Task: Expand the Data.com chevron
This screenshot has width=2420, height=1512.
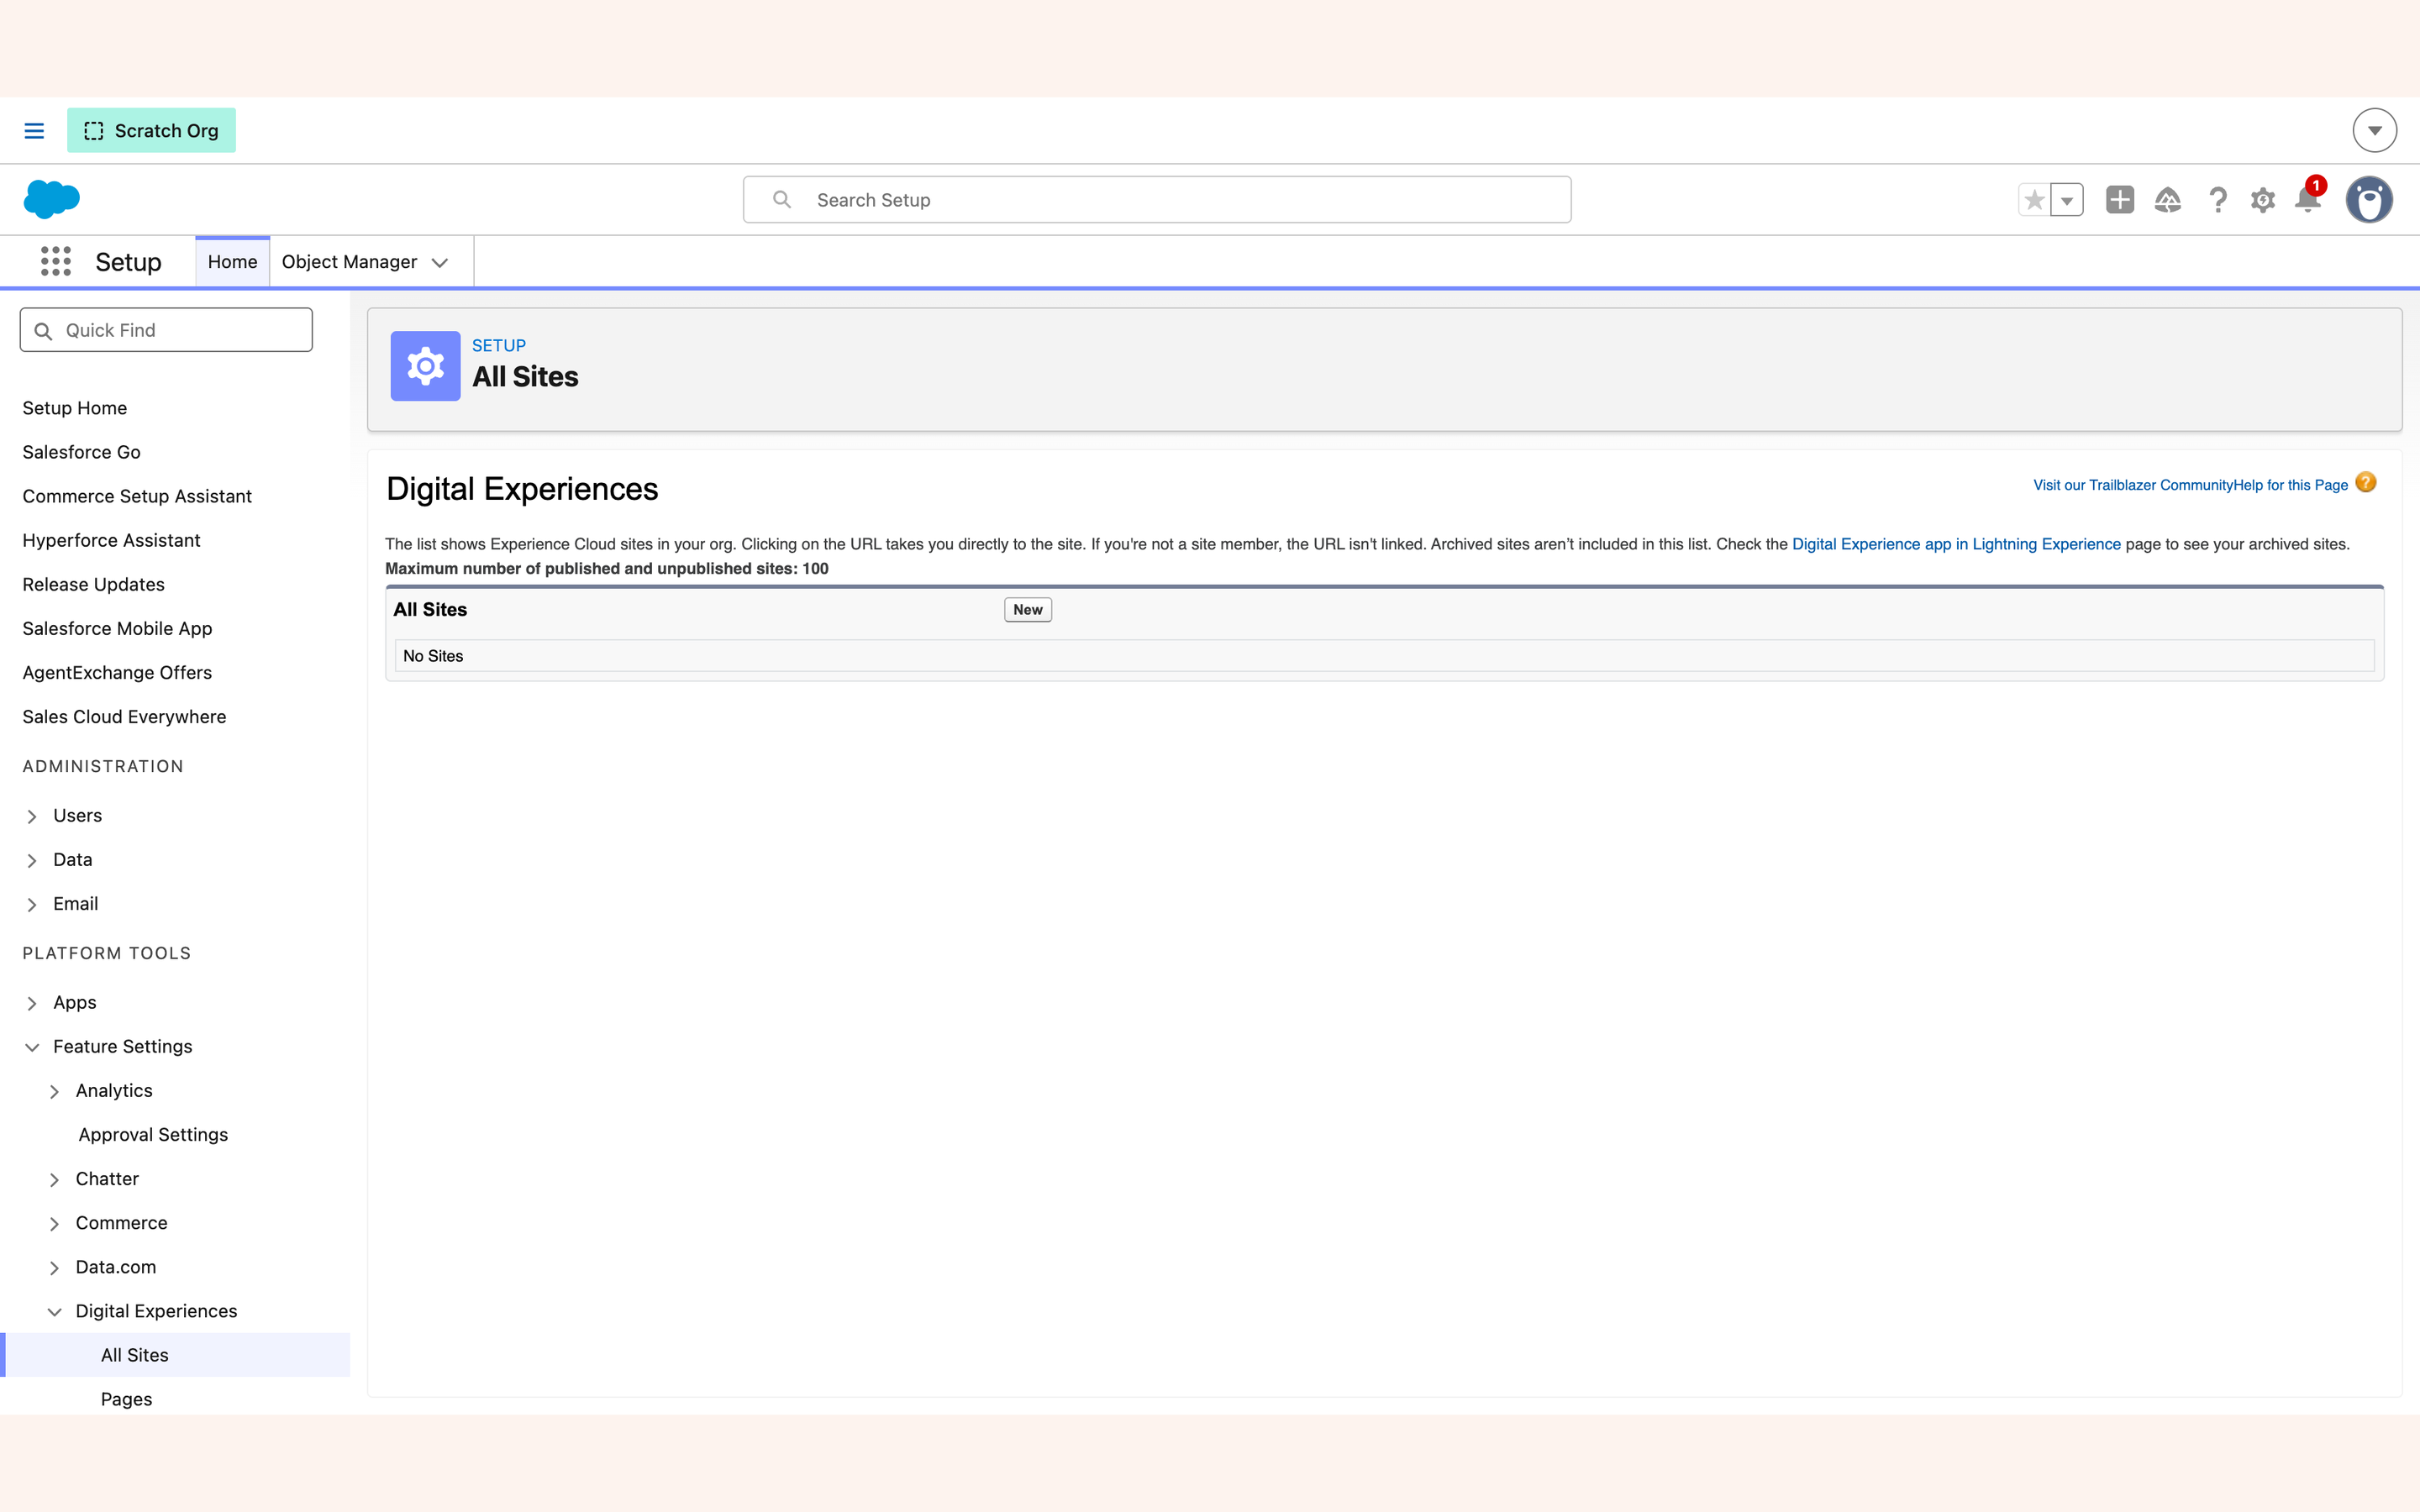Action: (55, 1267)
